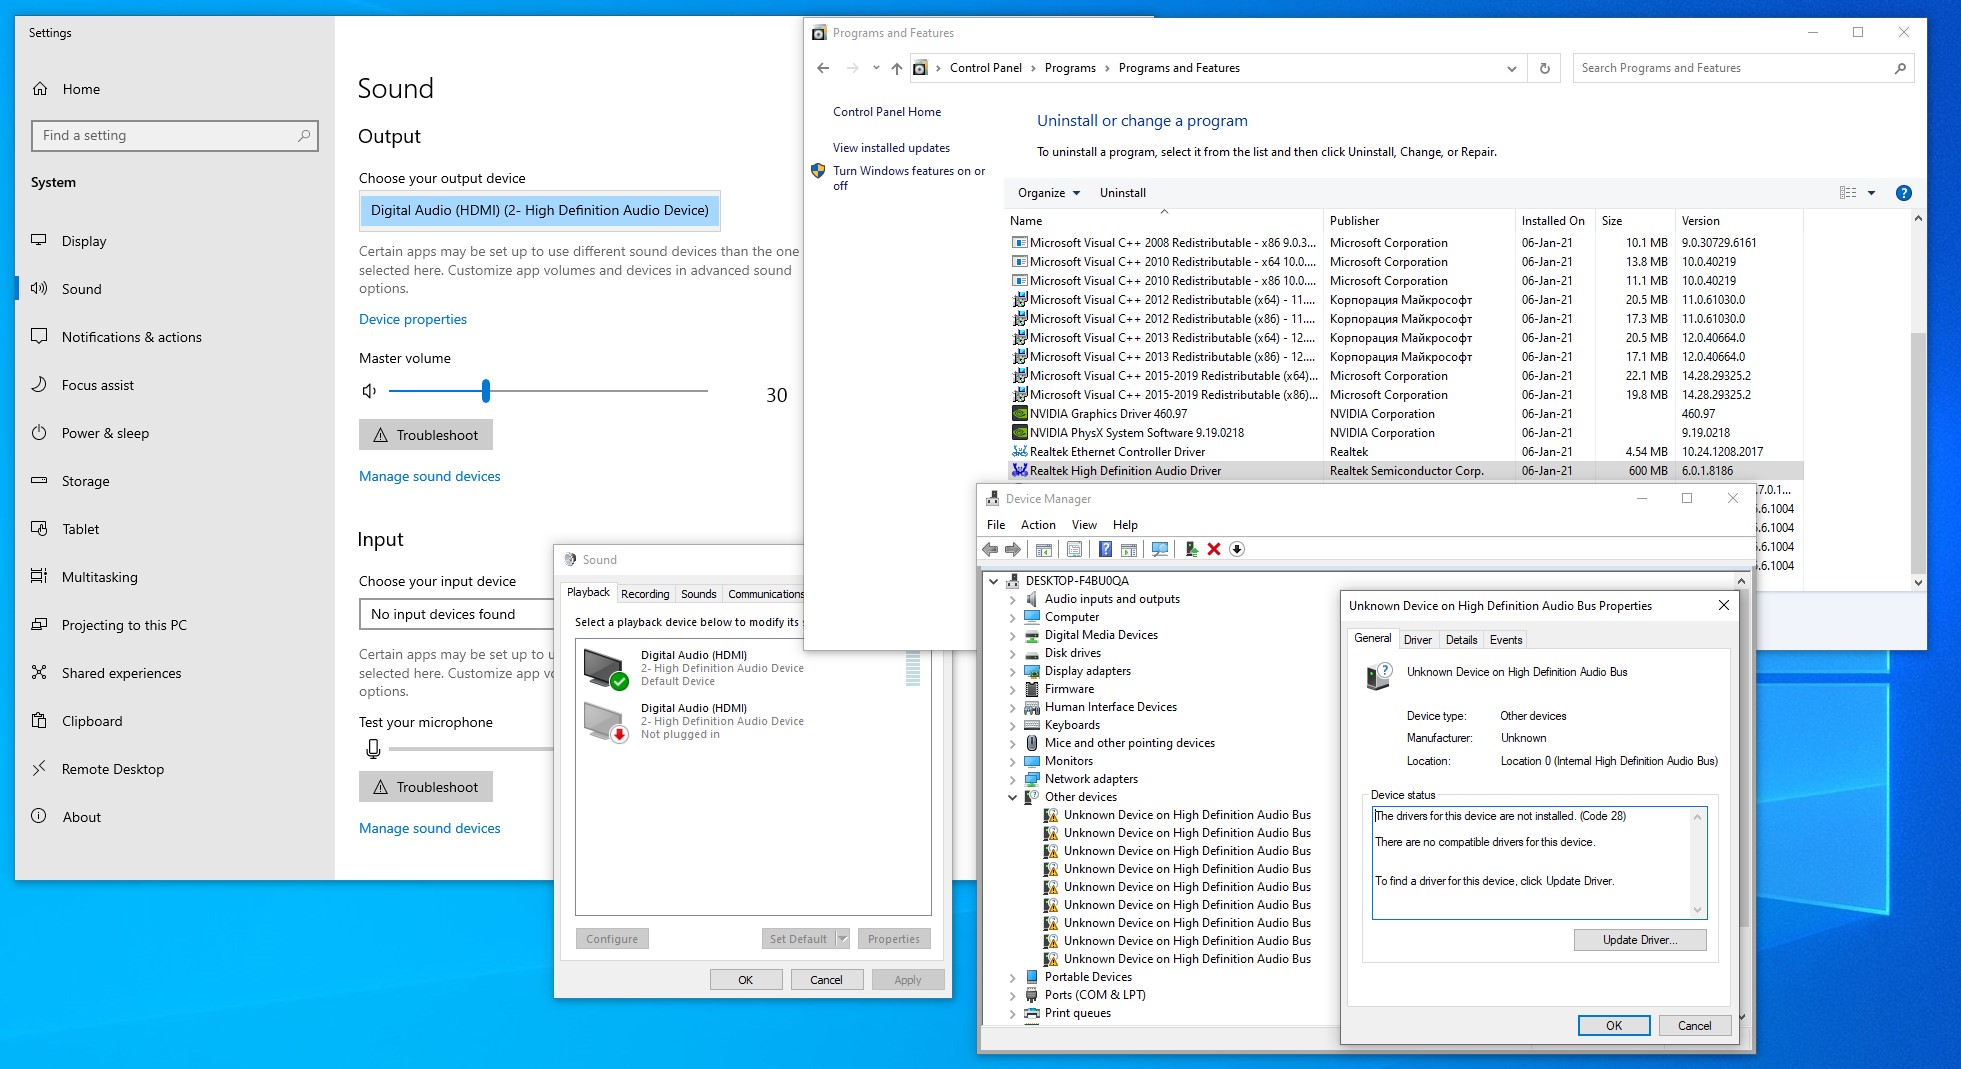Image resolution: width=1961 pixels, height=1069 pixels.
Task: Open recent locations chevron in Programs window
Action: (x=876, y=68)
